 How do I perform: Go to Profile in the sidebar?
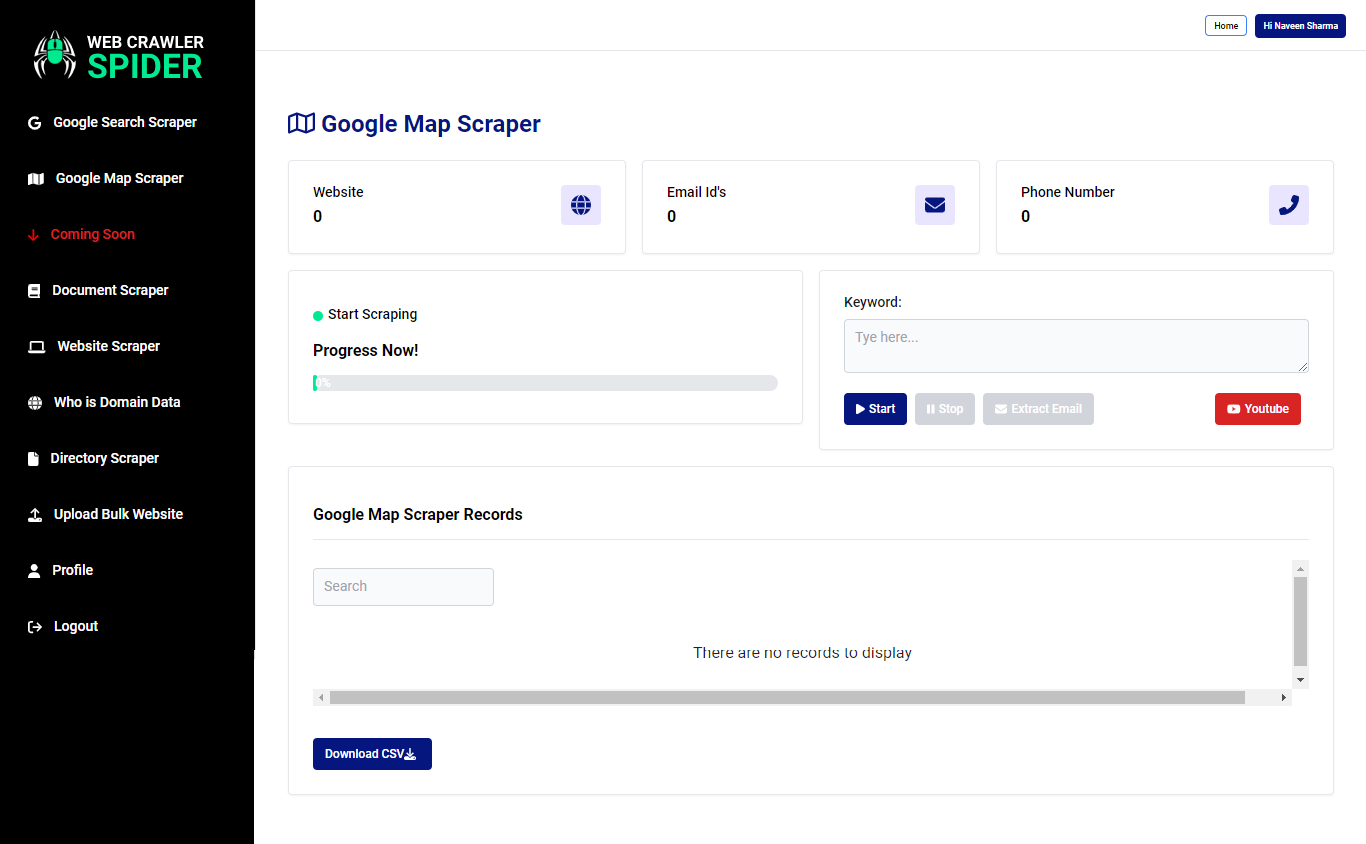coord(72,570)
